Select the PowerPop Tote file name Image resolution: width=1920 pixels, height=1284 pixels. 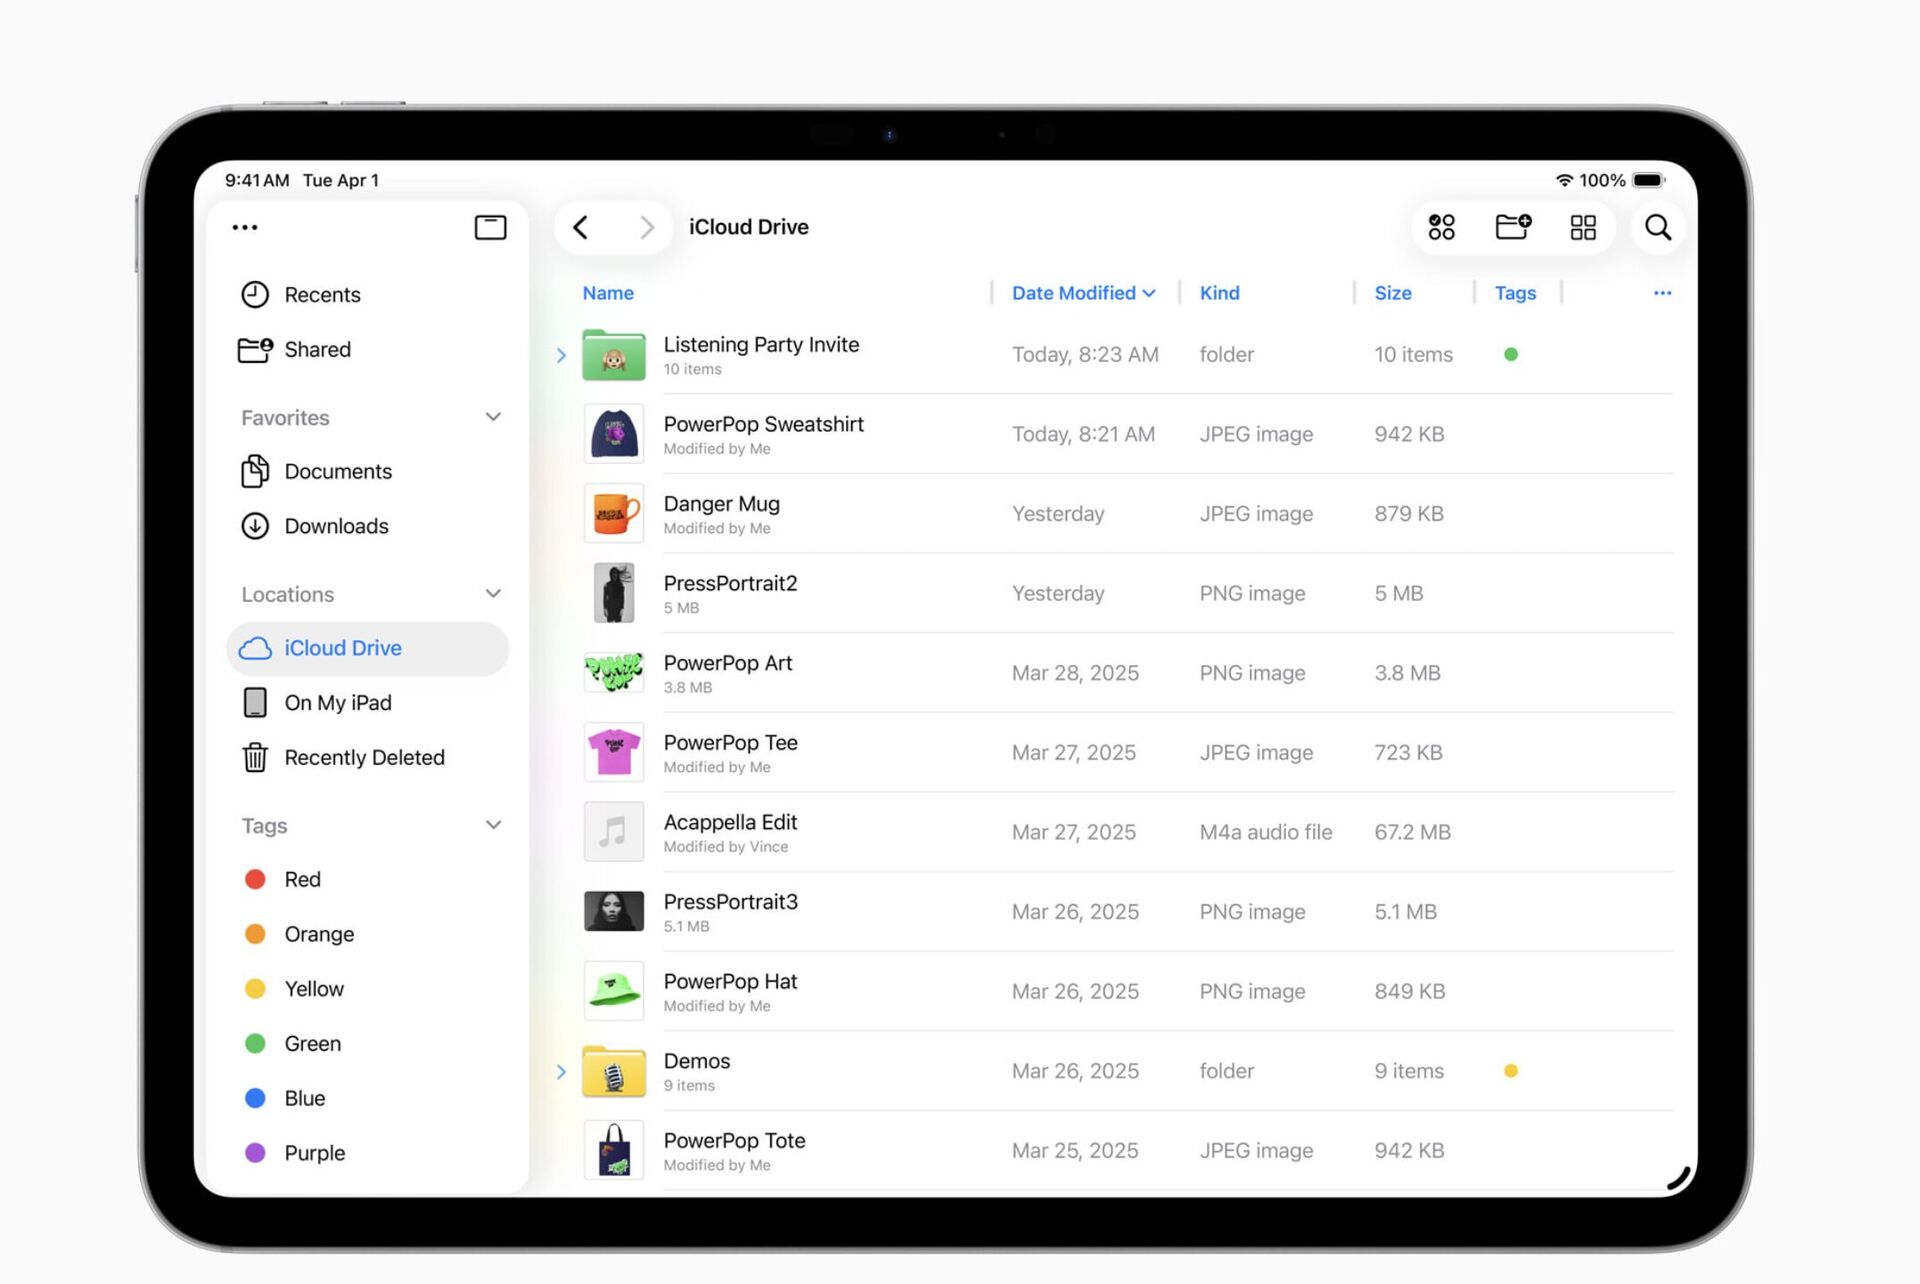click(734, 1141)
